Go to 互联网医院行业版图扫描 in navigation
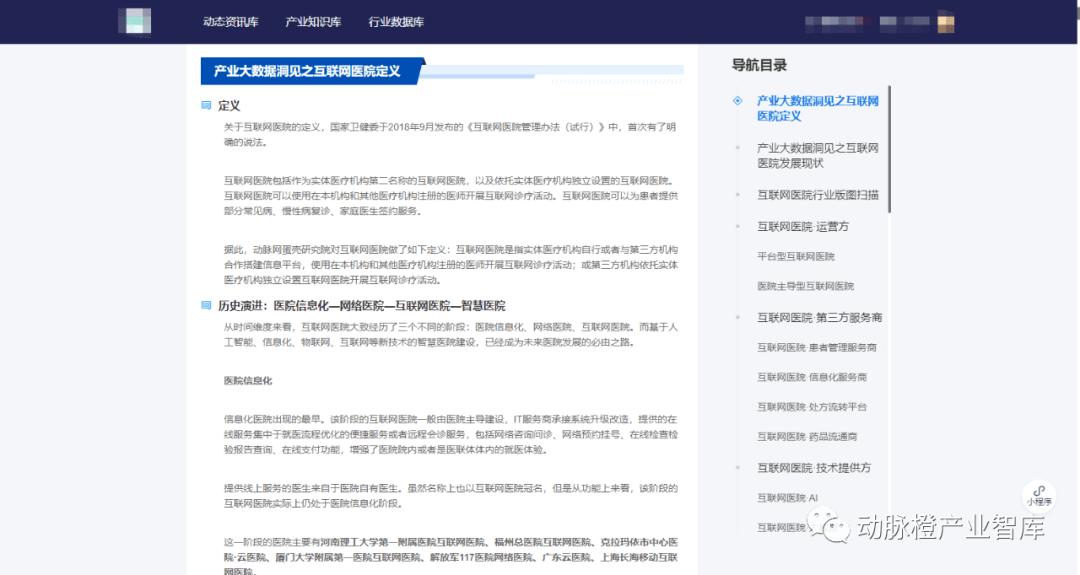This screenshot has height=575, width=1080. (818, 195)
